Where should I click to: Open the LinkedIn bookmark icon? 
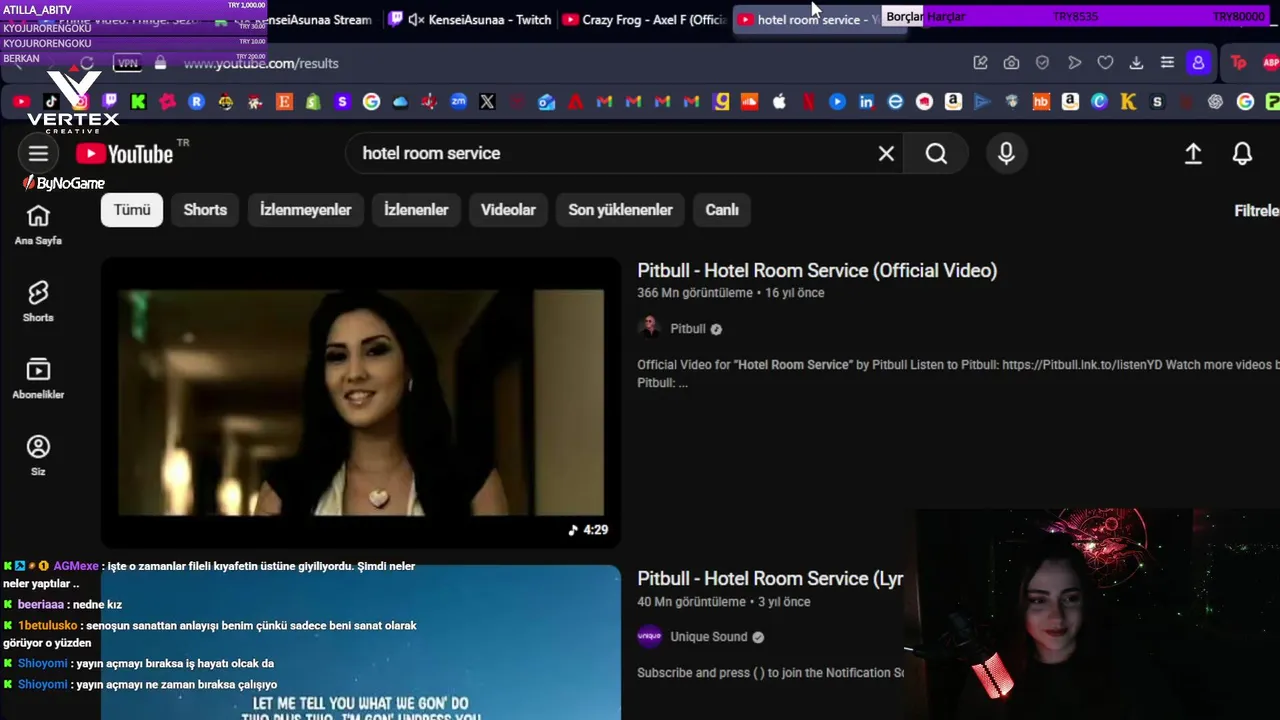click(x=866, y=101)
